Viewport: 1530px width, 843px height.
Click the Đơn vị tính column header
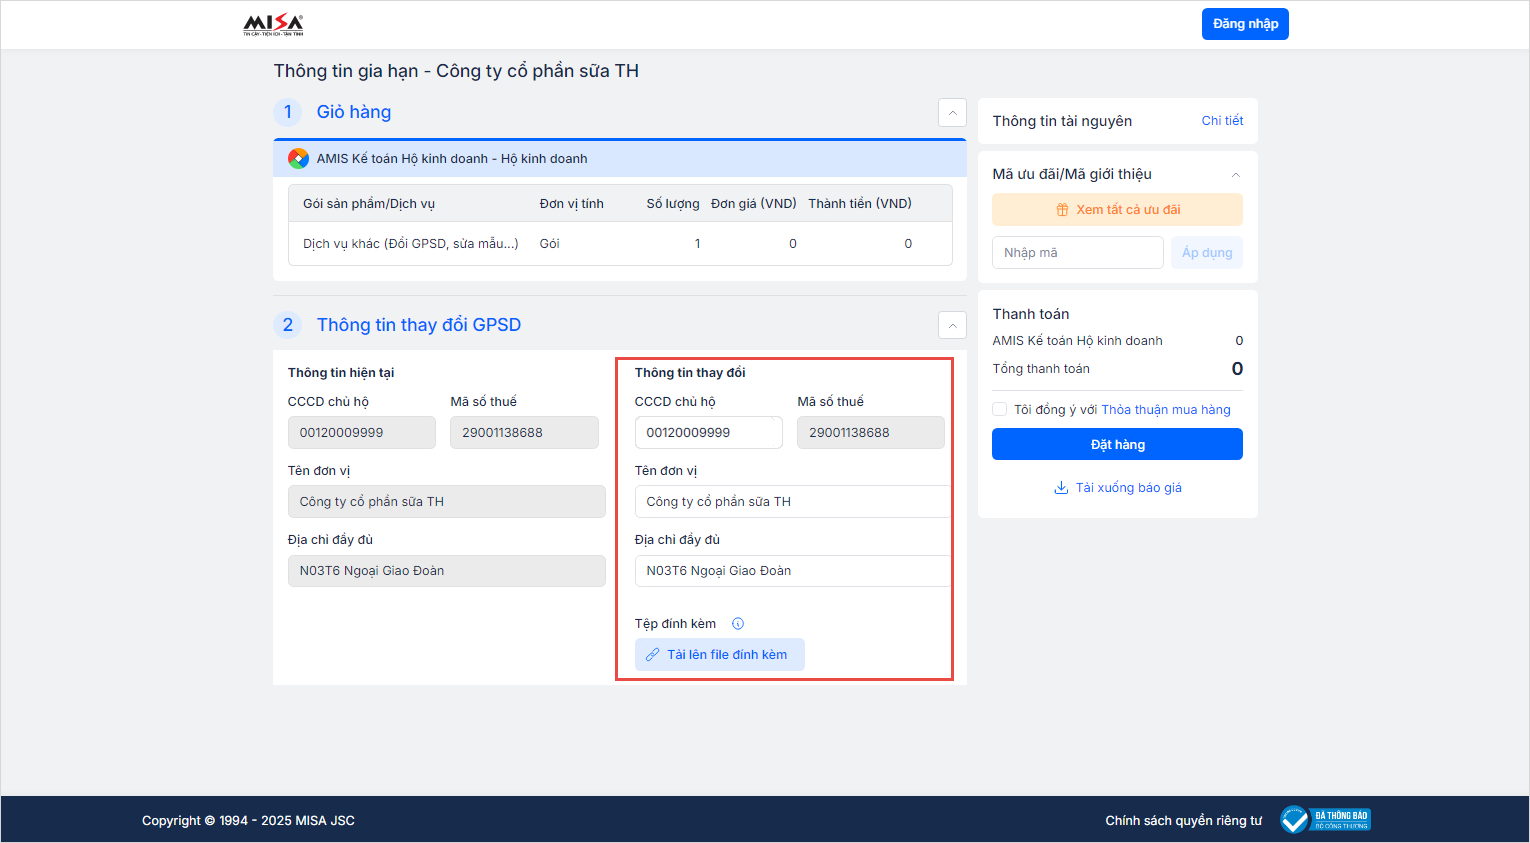pyautogui.click(x=572, y=204)
